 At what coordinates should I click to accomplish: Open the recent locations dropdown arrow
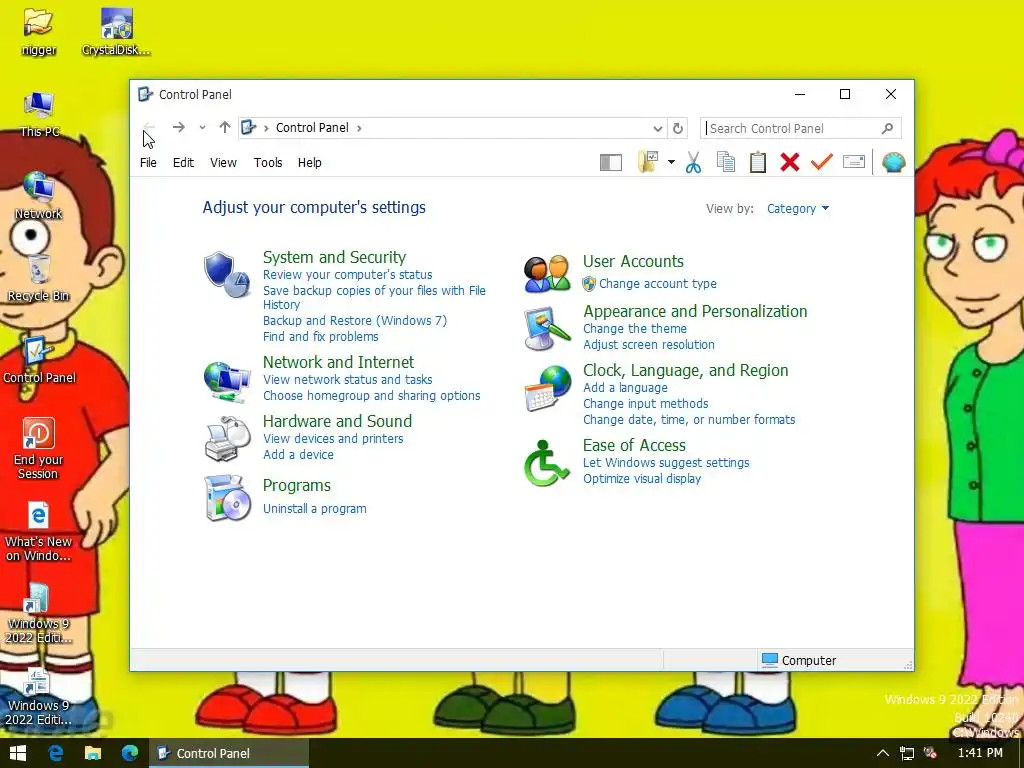[202, 127]
